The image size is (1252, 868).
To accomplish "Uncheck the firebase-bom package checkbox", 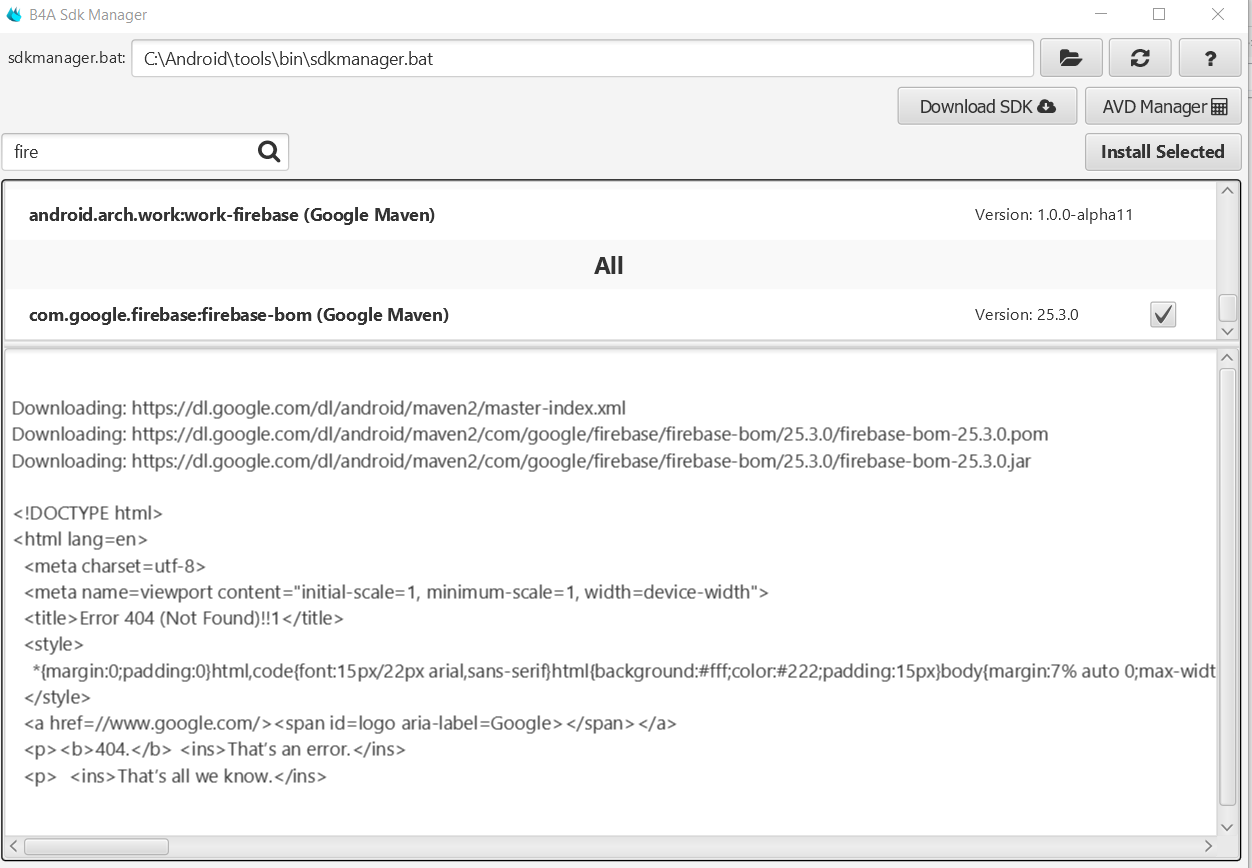I will coord(1163,315).
